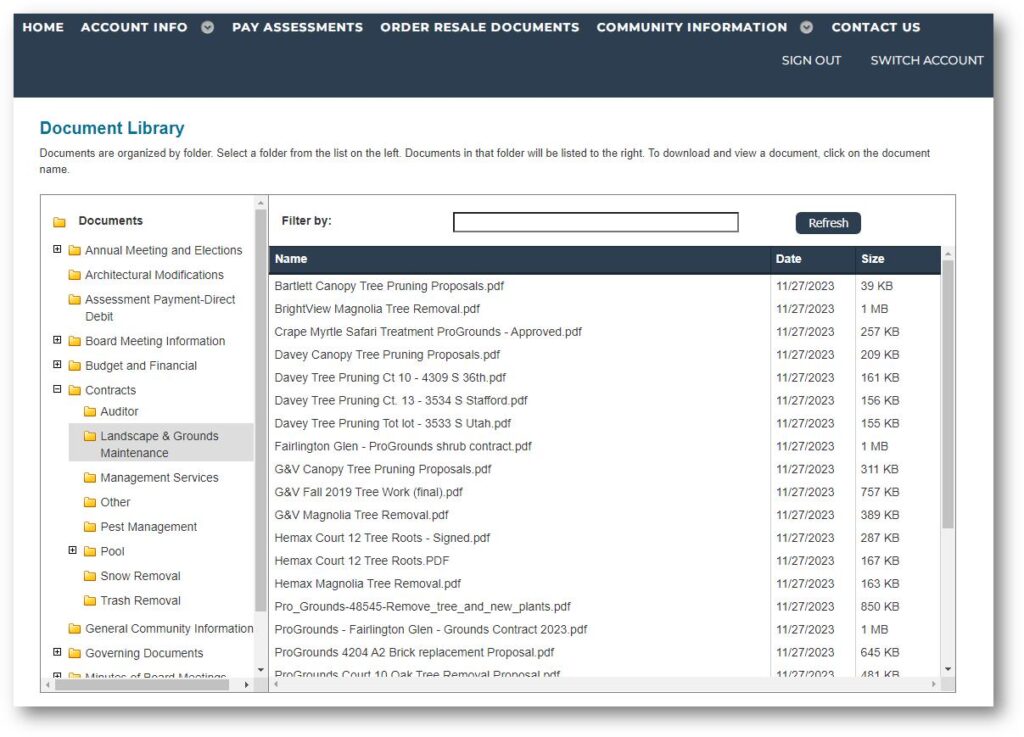Image resolution: width=1024 pixels, height=737 pixels.
Task: Open Davey Tree Pruning Tot lot - 3533 S Utah.pdf
Action: (x=392, y=424)
